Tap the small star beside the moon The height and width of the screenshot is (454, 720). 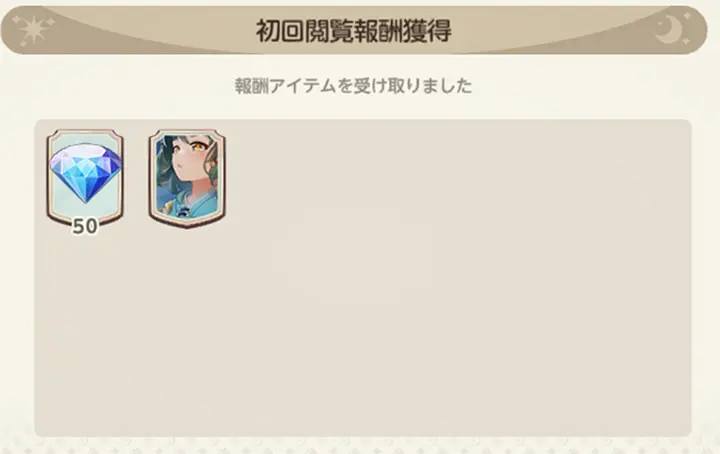pyautogui.click(x=687, y=16)
